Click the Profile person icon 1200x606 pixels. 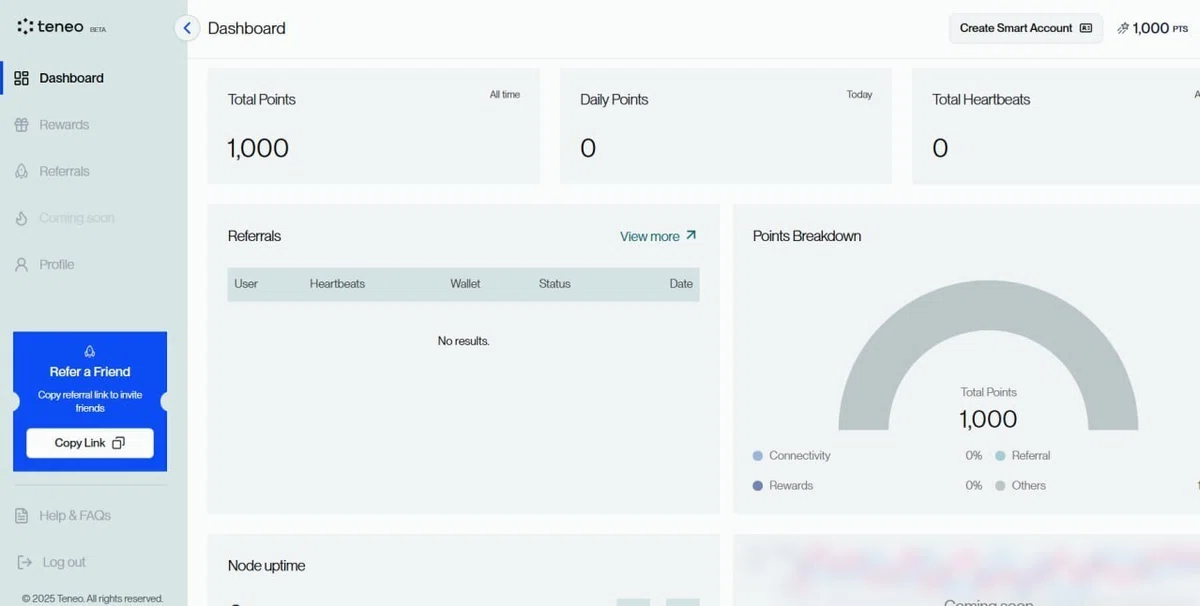tap(21, 264)
